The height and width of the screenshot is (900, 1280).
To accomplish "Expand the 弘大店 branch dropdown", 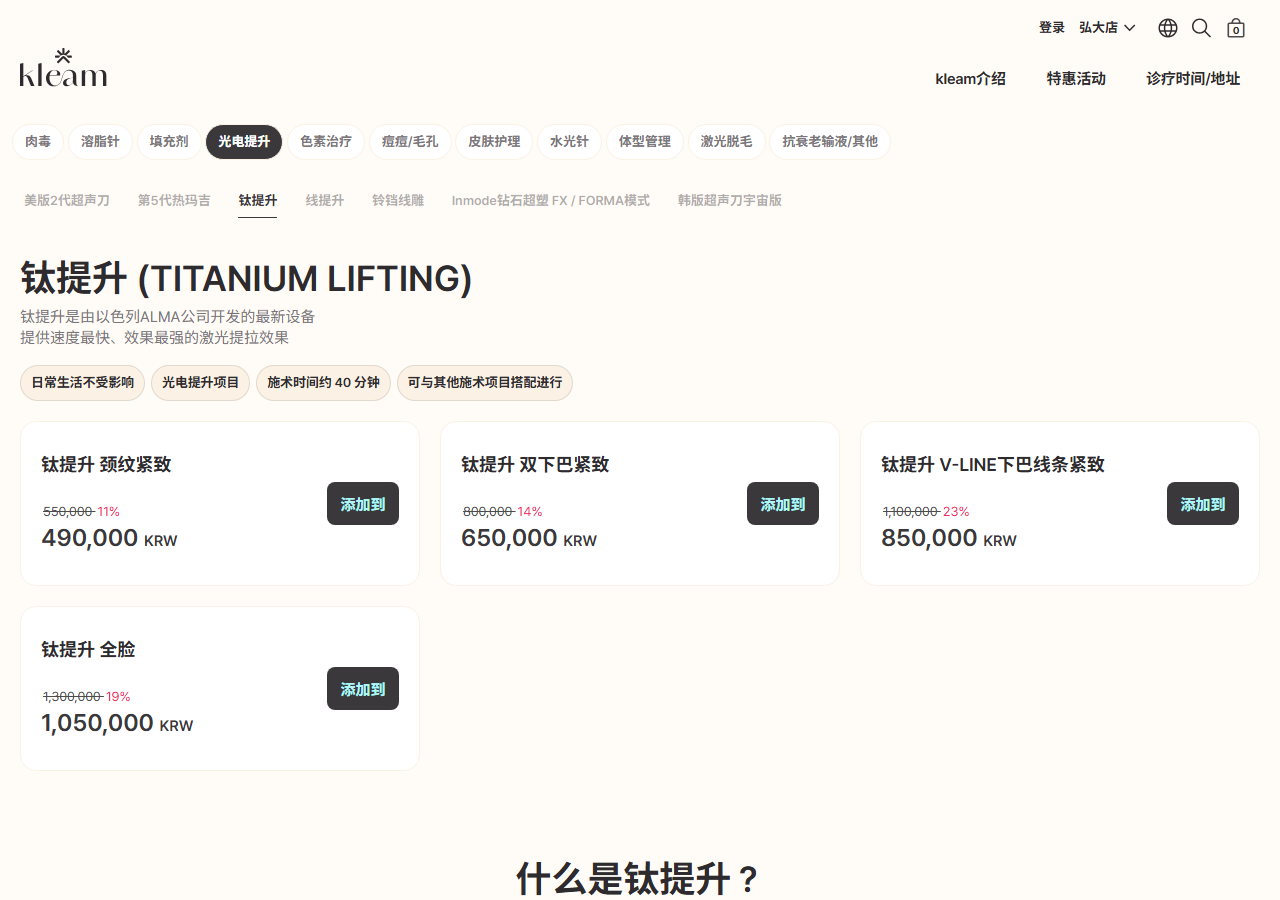I will tap(1107, 28).
